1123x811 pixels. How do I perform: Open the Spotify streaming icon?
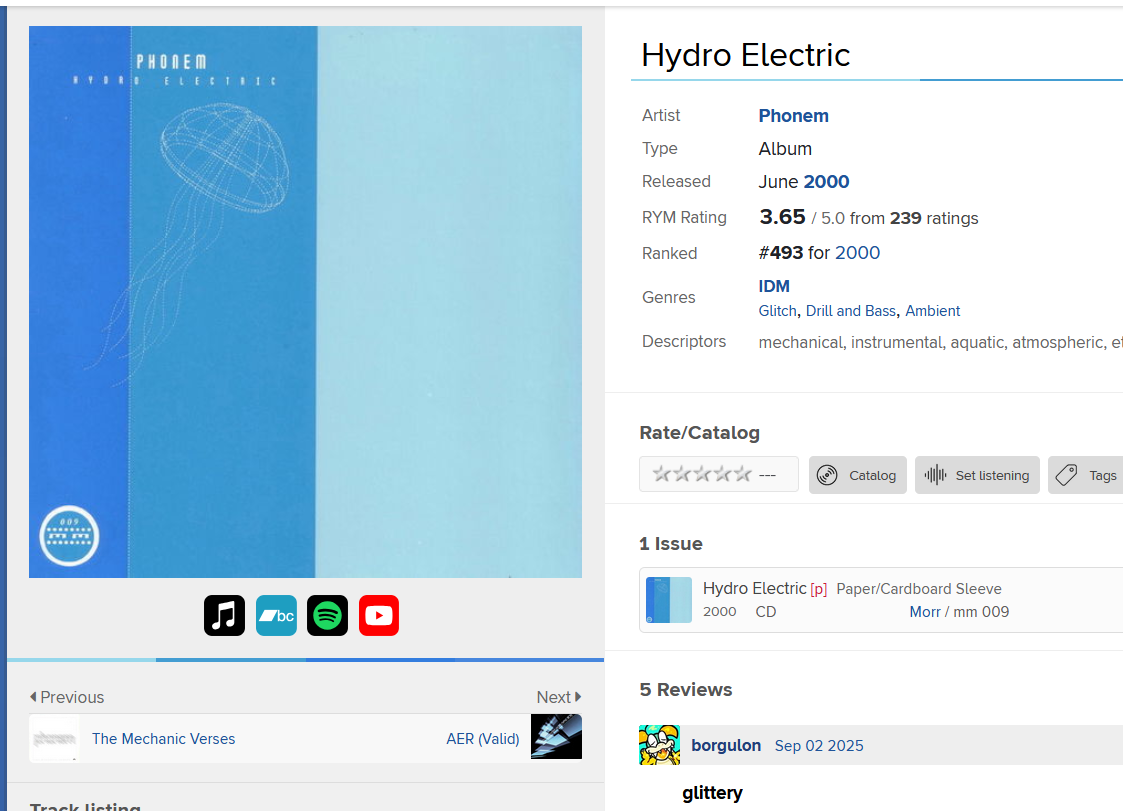pos(327,615)
